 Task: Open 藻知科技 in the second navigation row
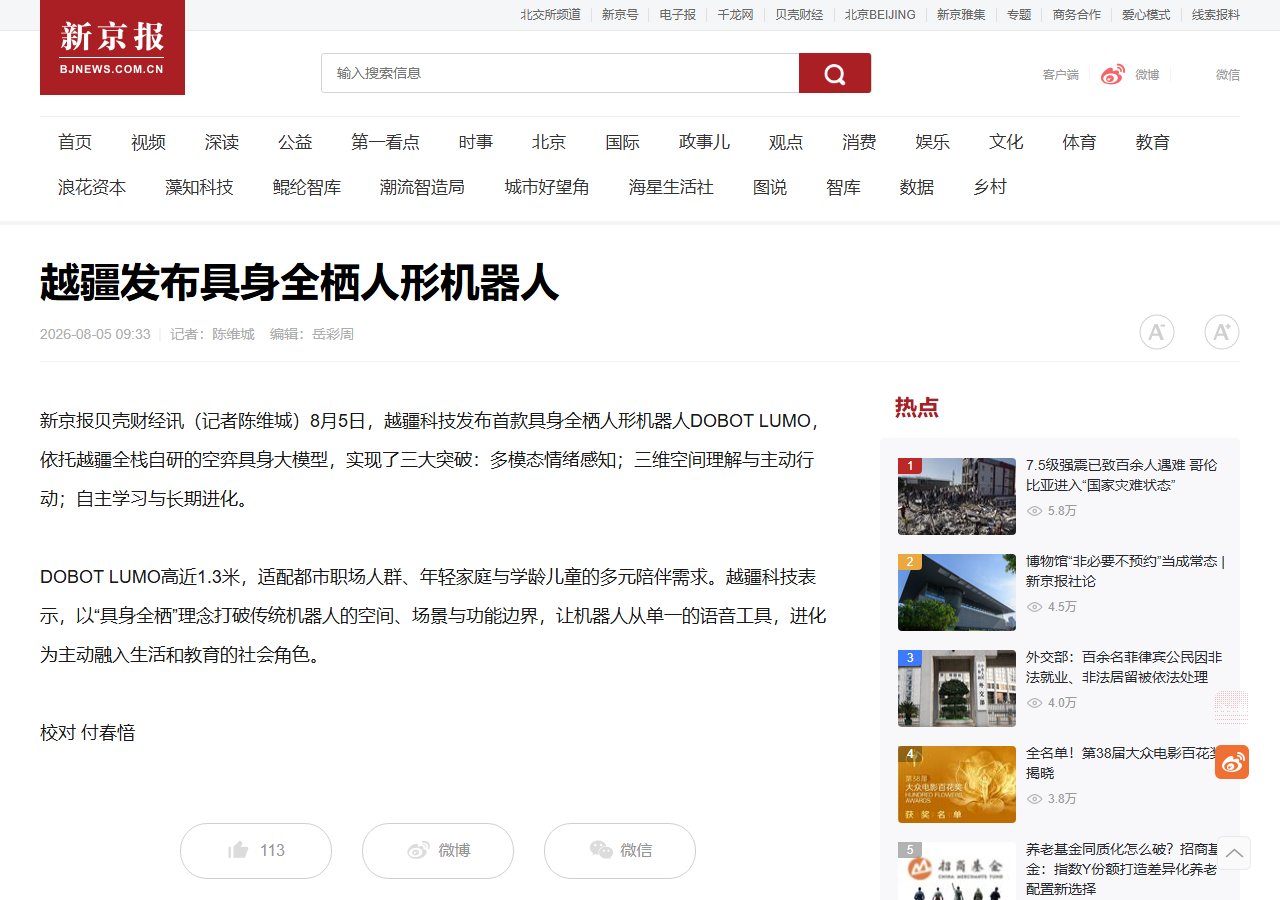[x=199, y=187]
